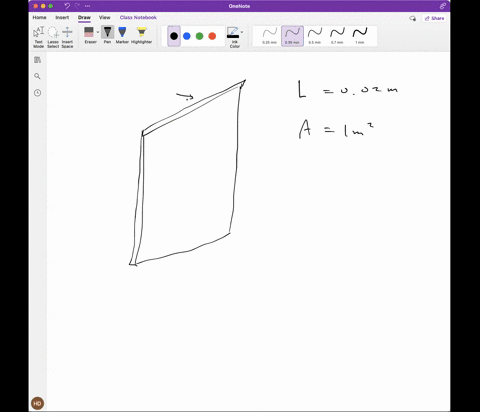Activate Text Mode tool
Image resolution: width=480 pixels, height=412 pixels.
(39, 37)
